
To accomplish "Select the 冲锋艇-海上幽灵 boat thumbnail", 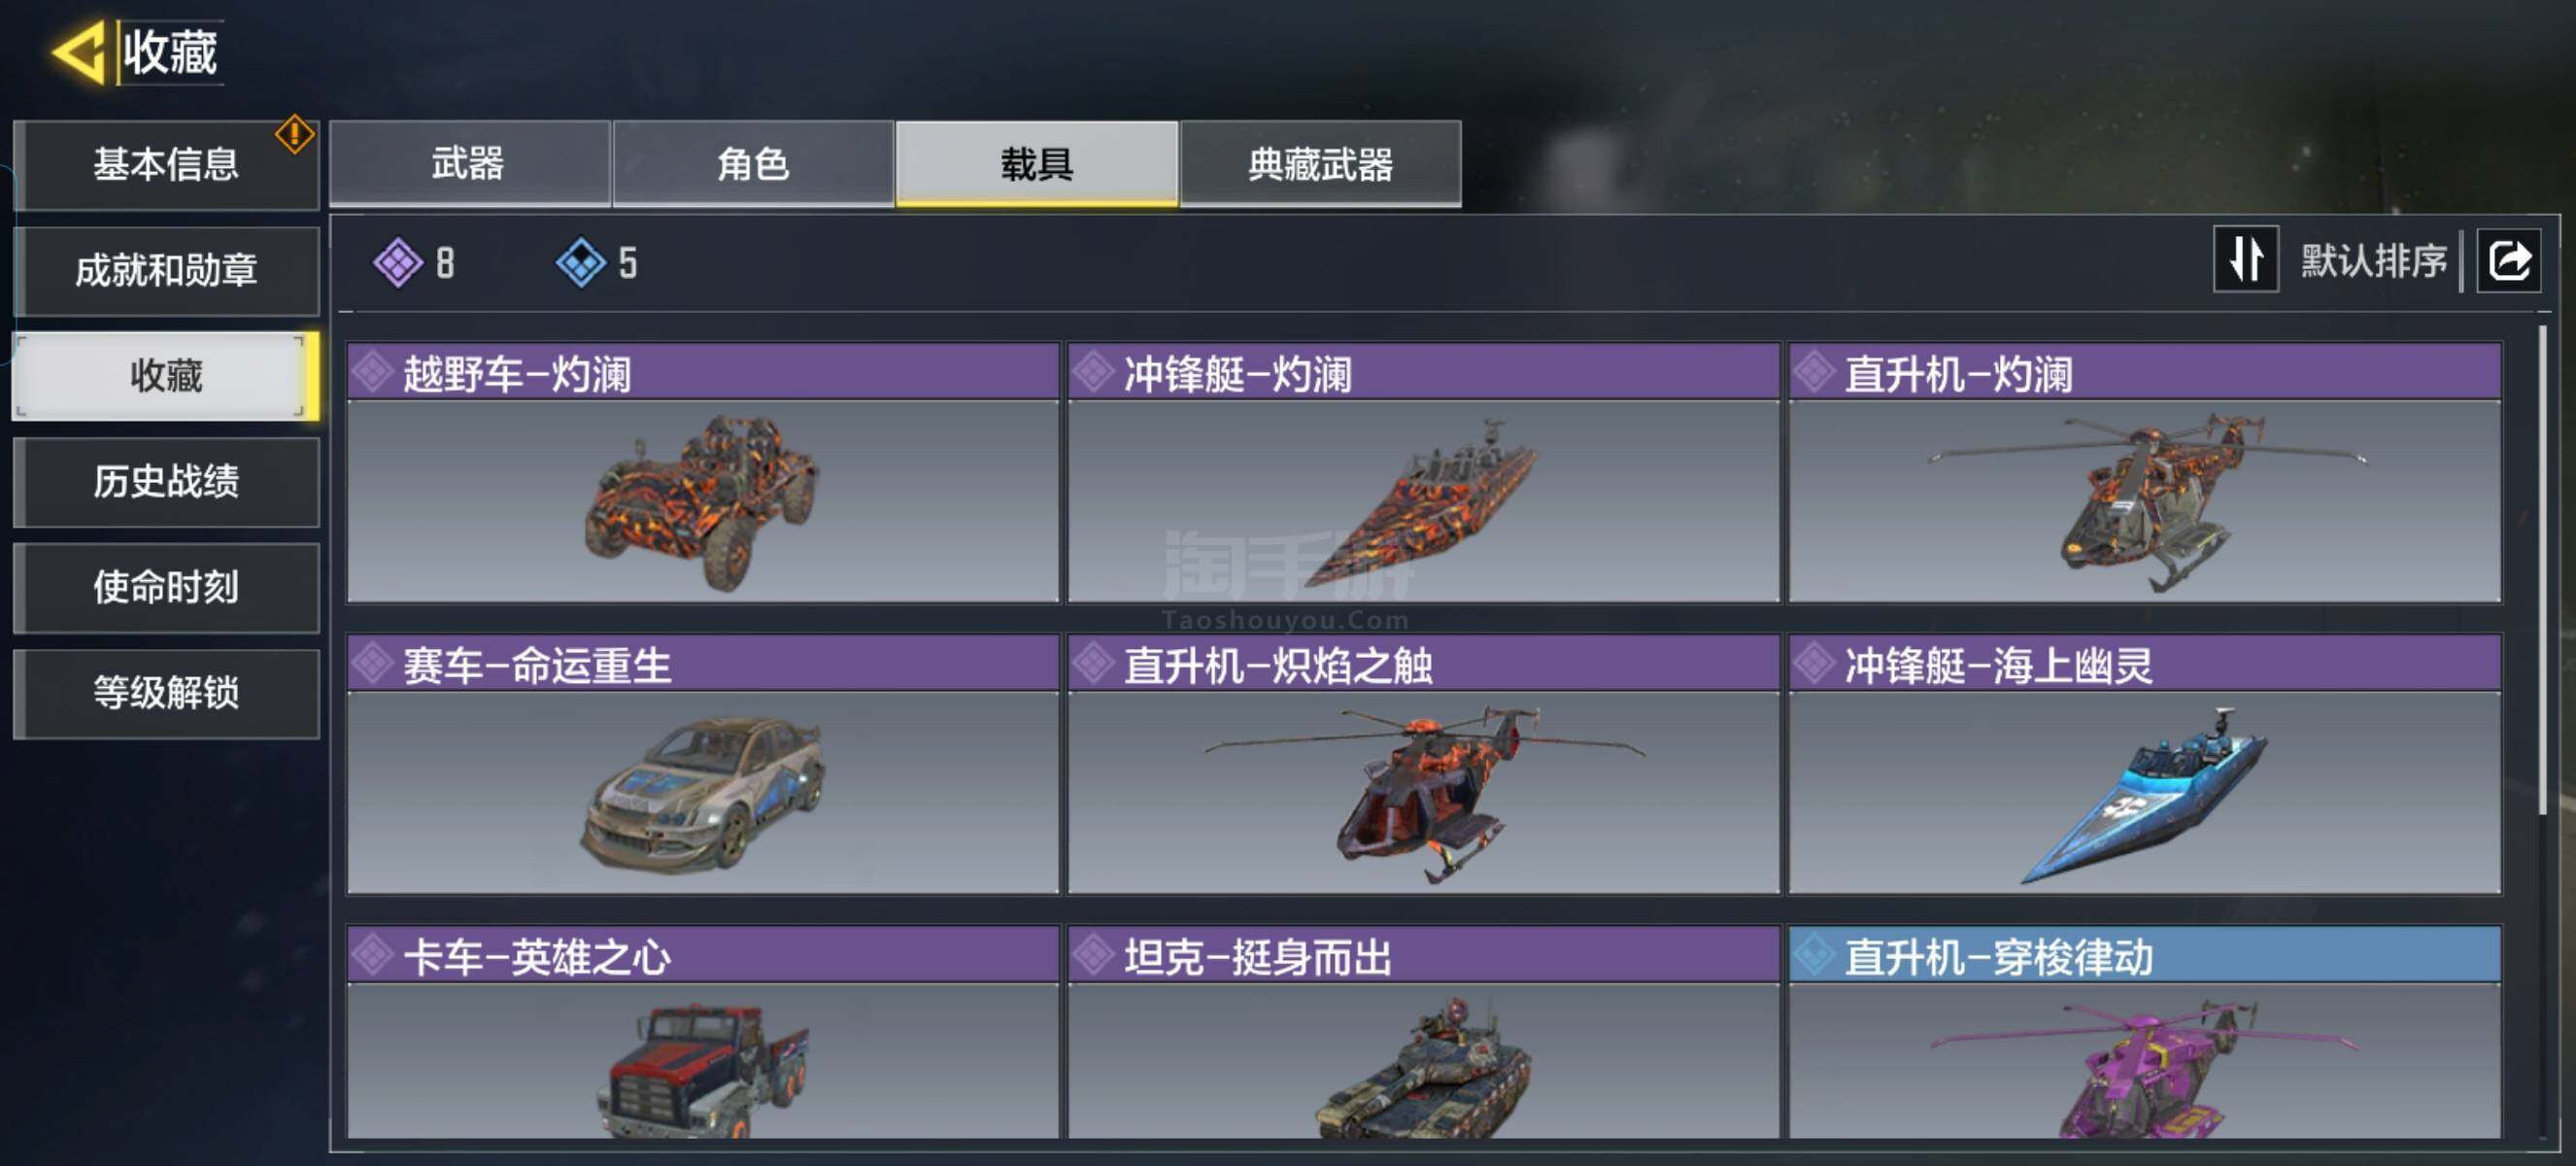I will pyautogui.click(x=2144, y=792).
